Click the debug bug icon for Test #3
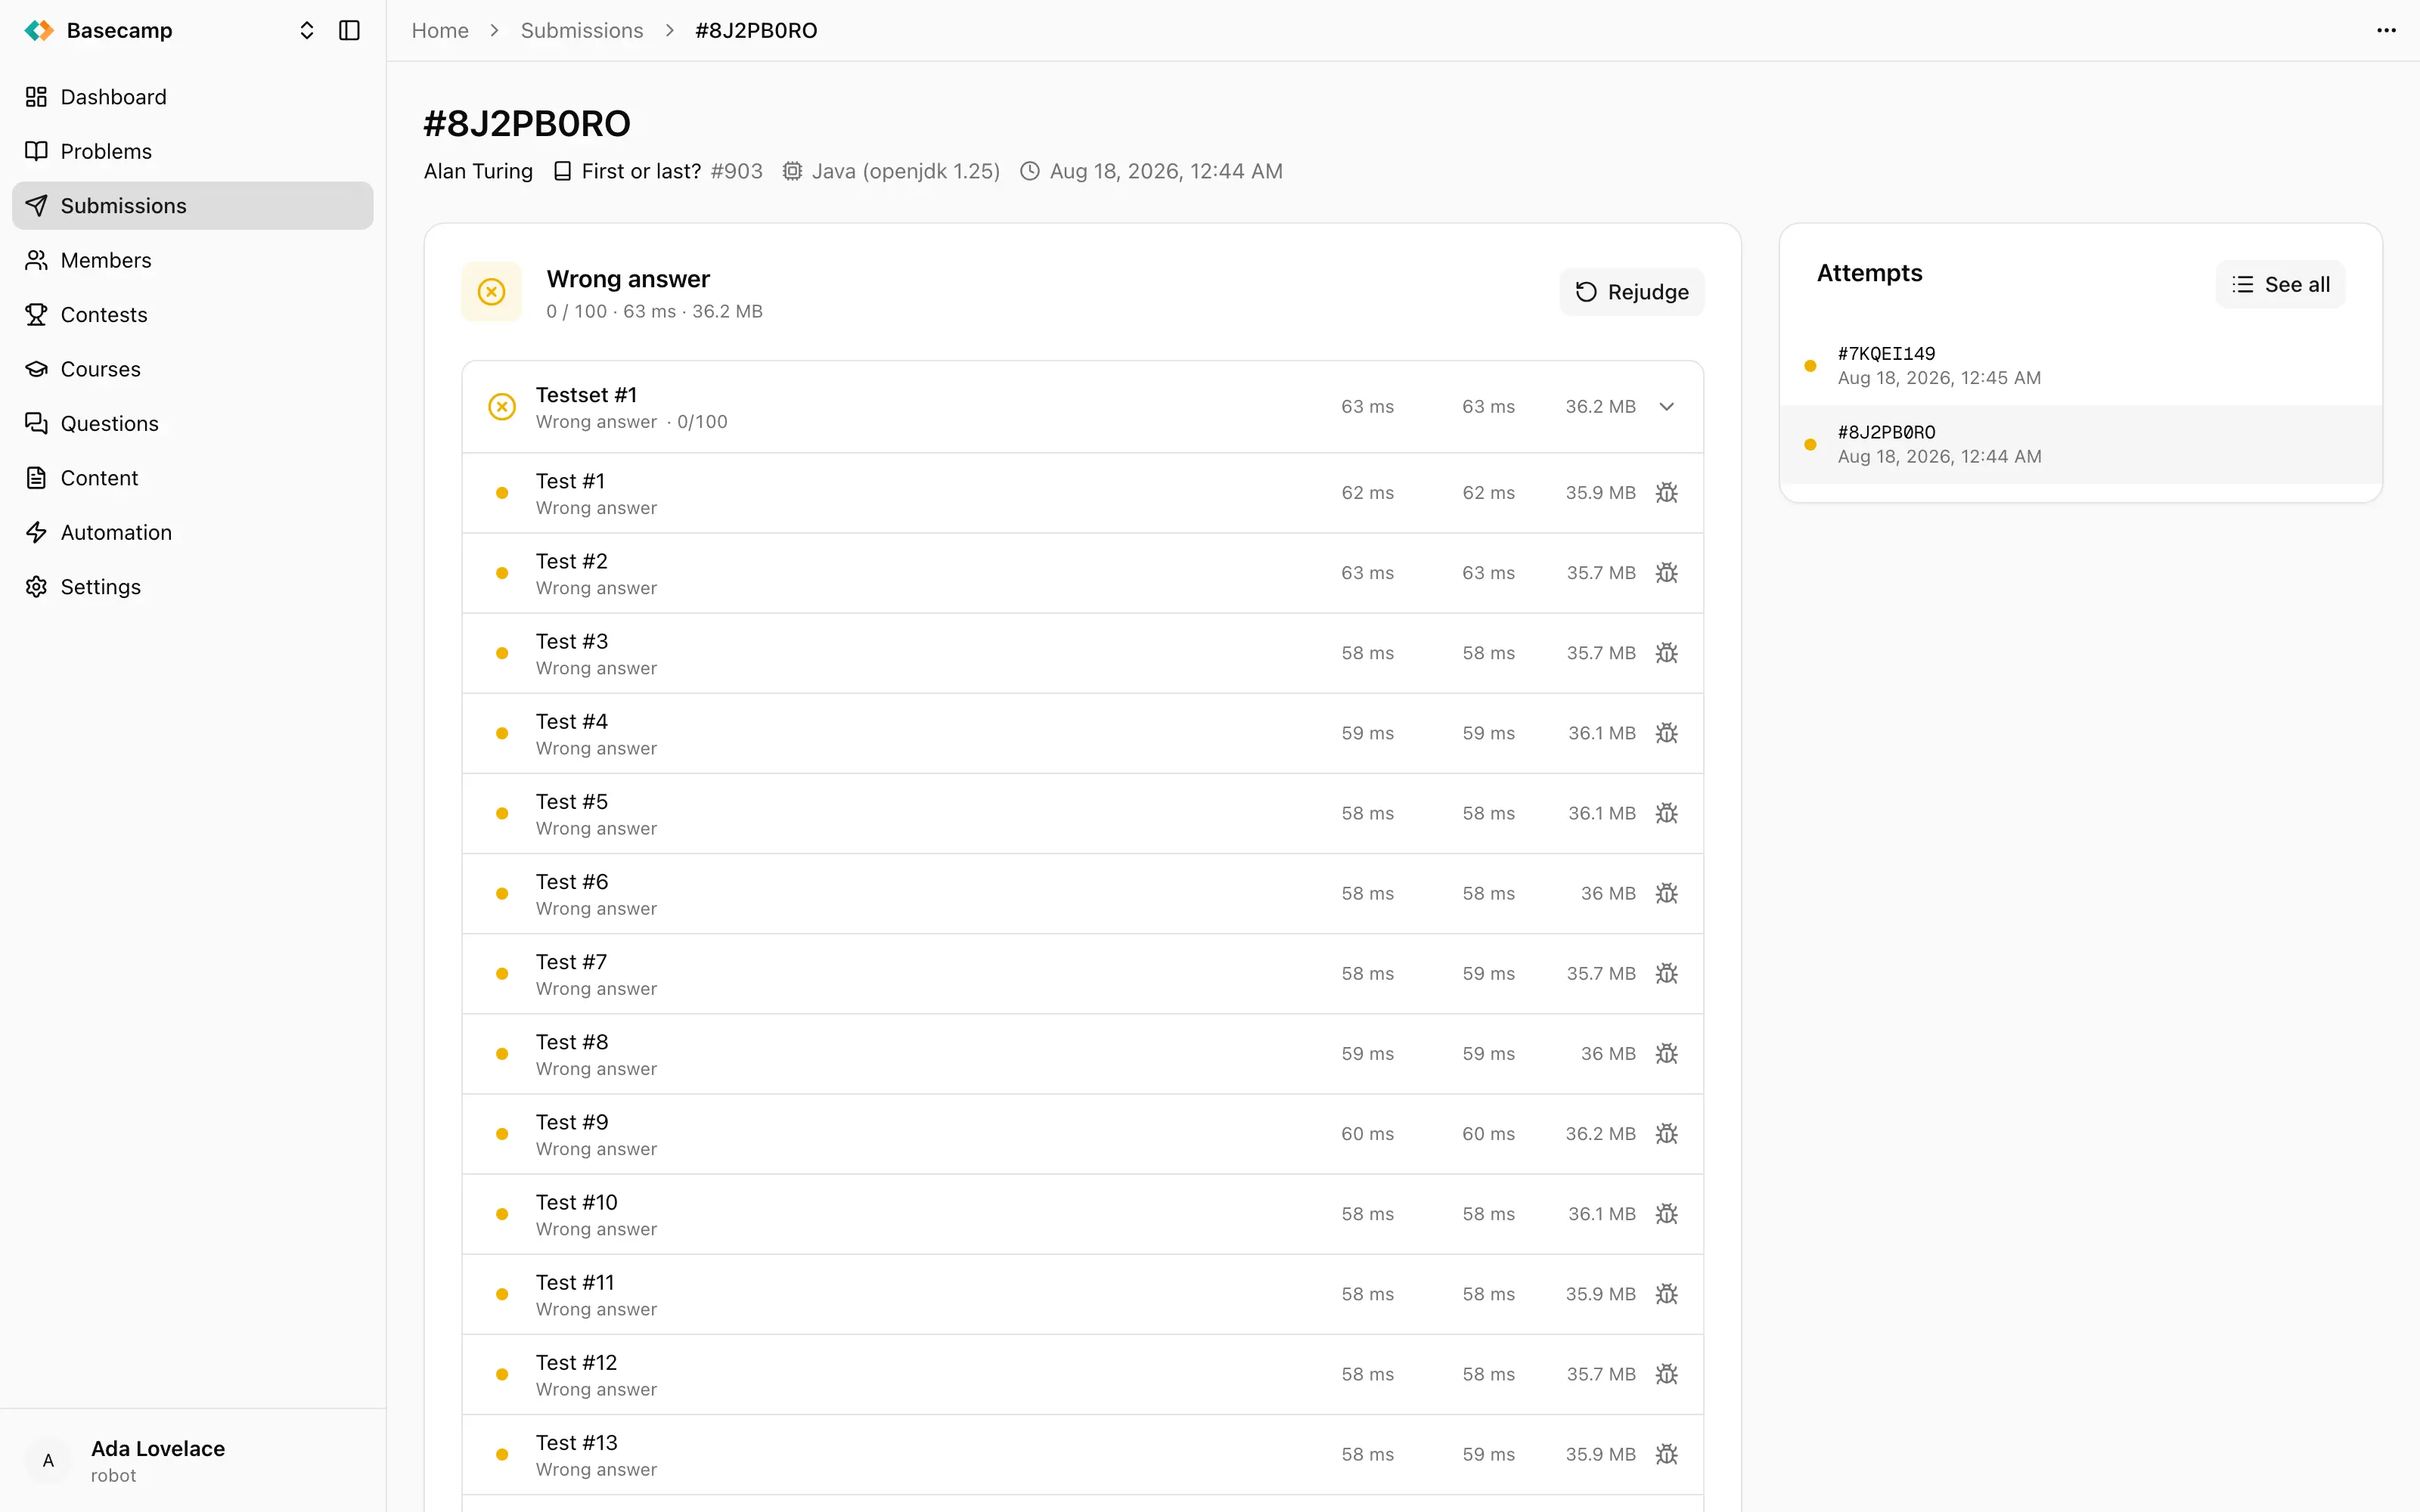The height and width of the screenshot is (1512, 2420). click(1667, 653)
